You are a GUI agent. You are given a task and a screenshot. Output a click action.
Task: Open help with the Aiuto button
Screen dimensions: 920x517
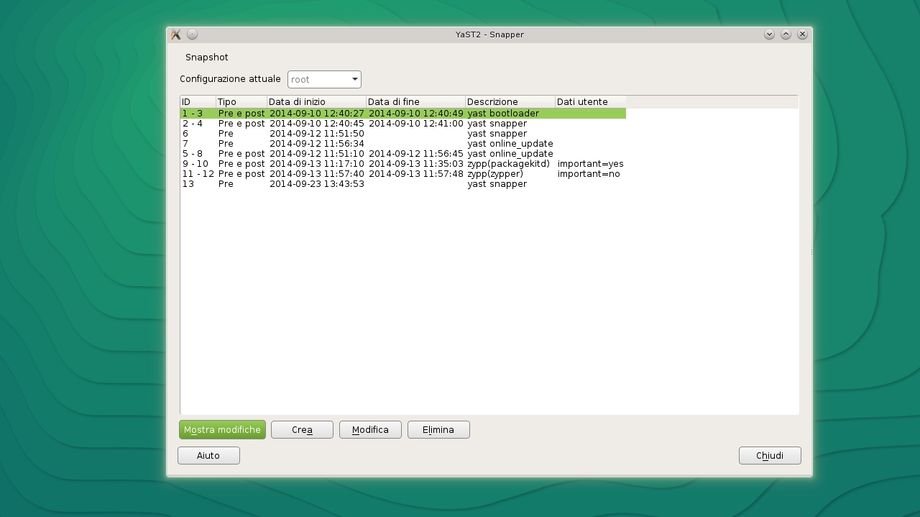(x=208, y=456)
